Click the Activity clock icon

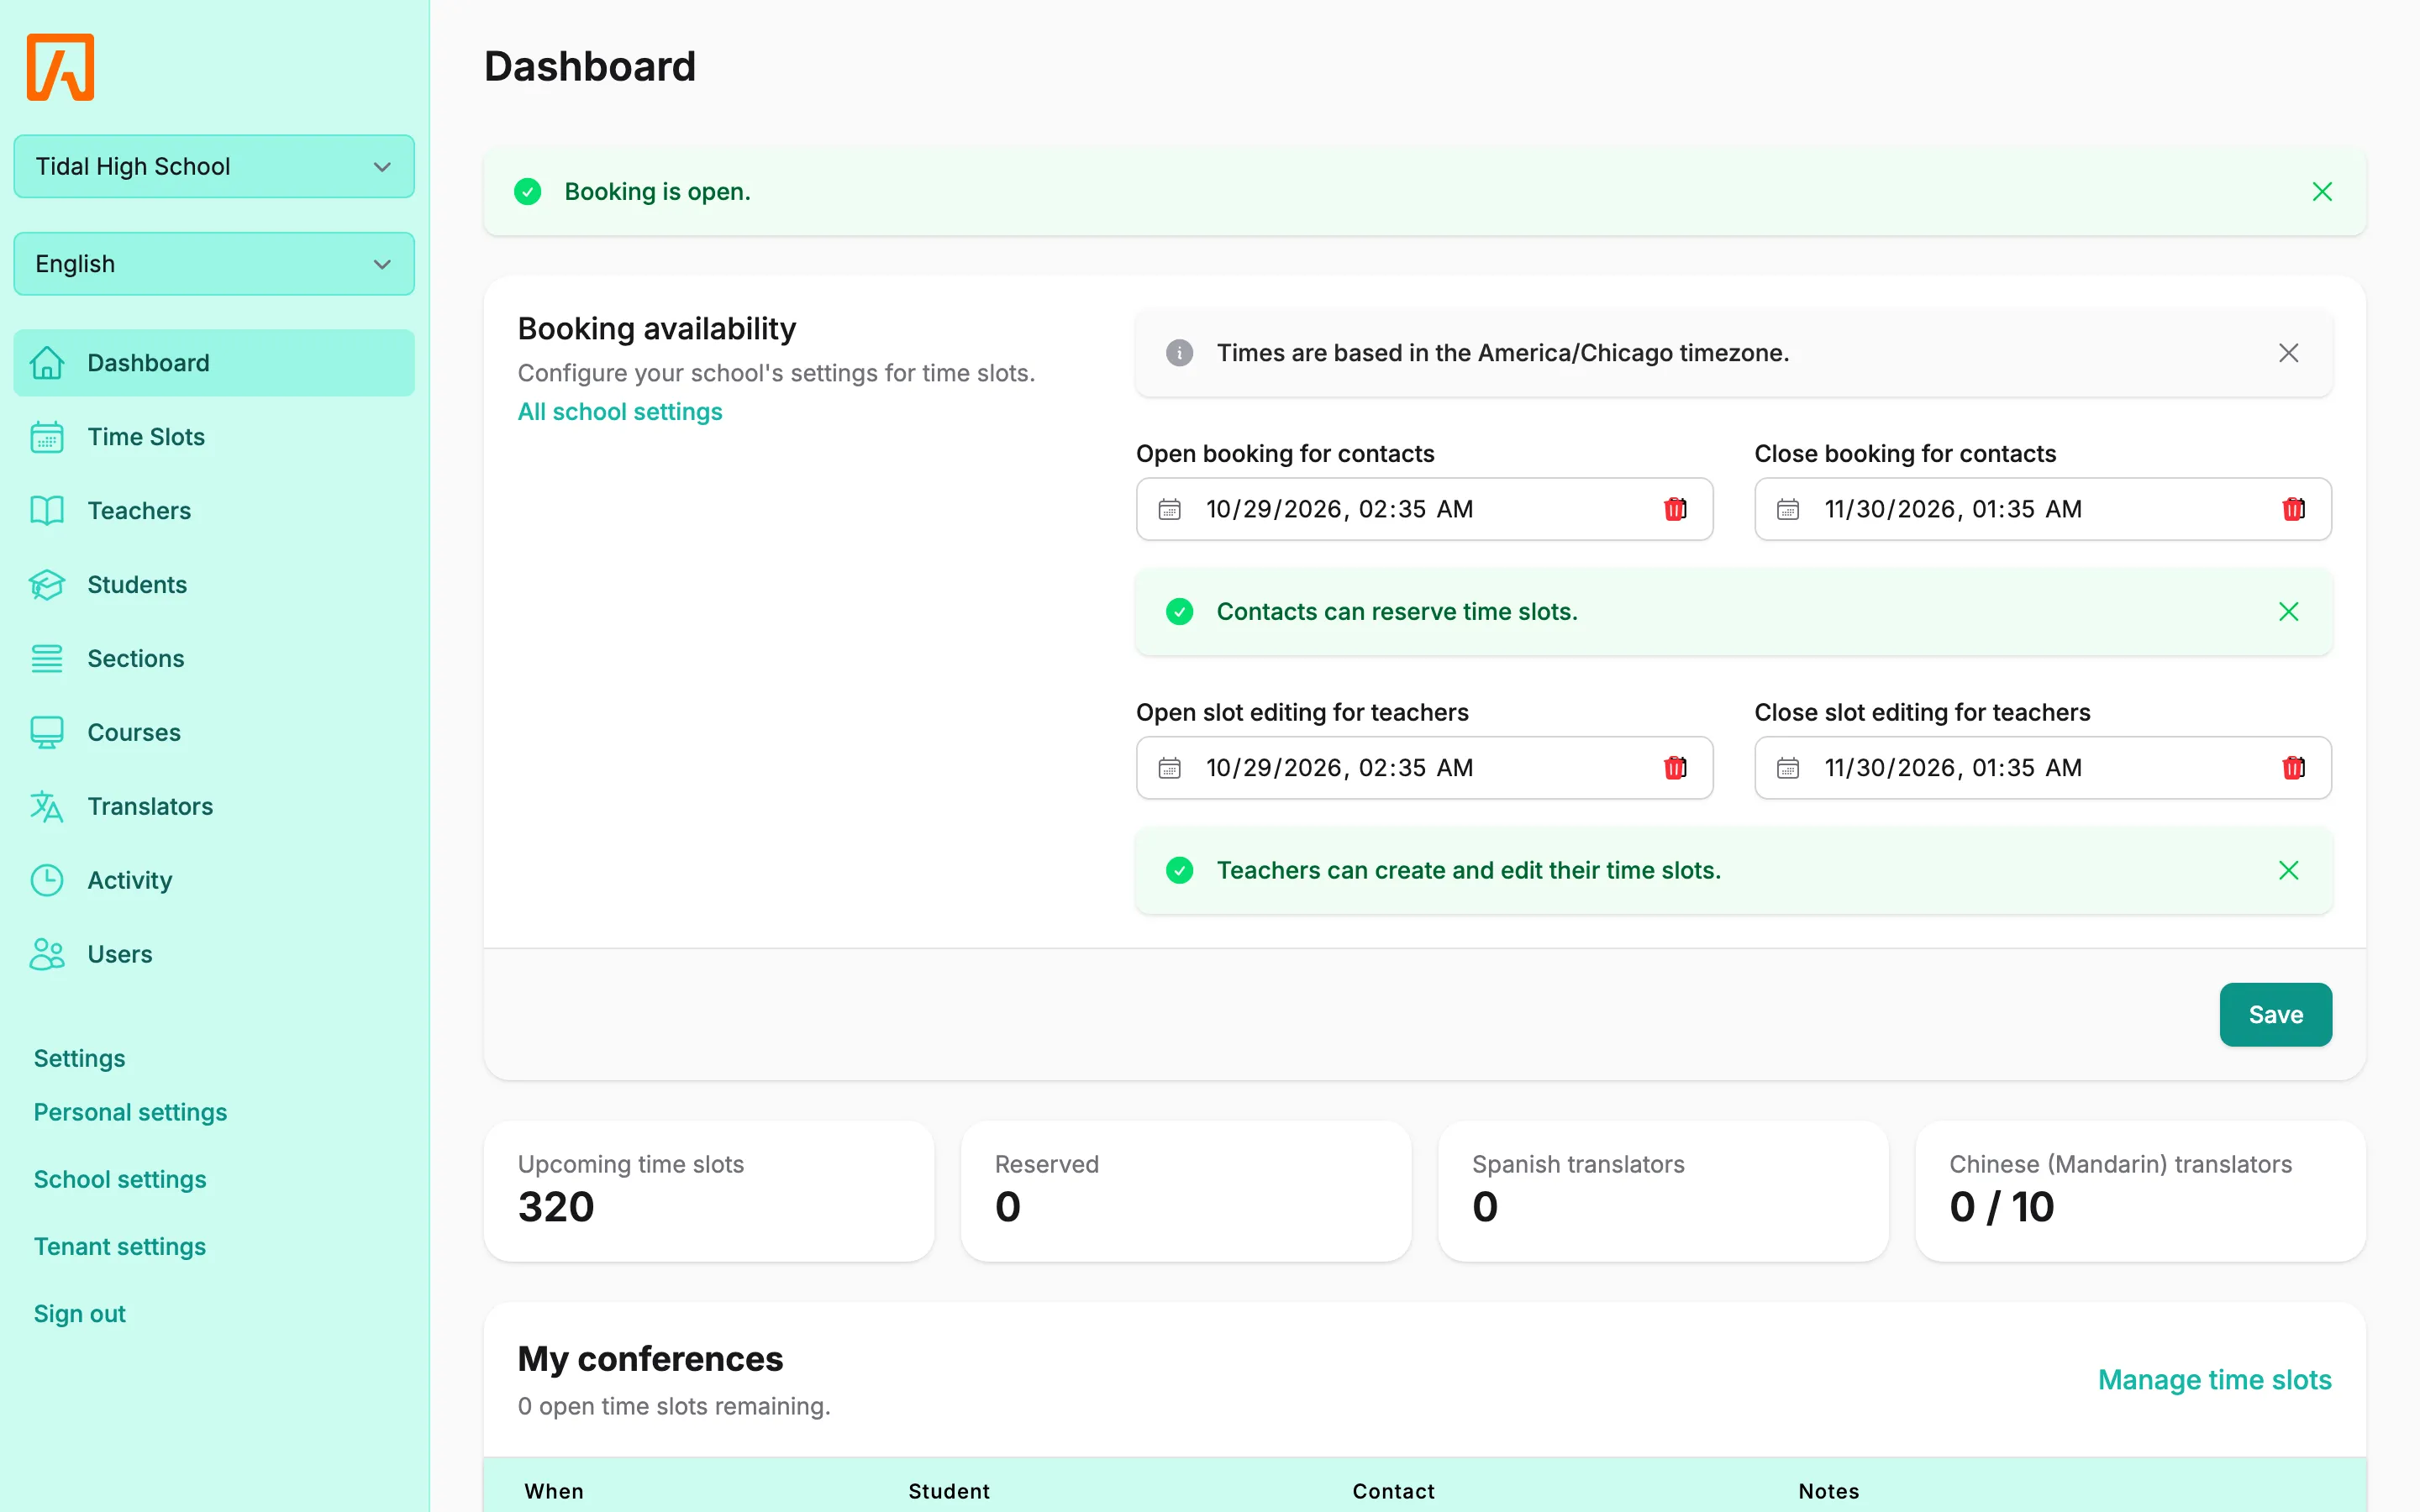pyautogui.click(x=47, y=881)
